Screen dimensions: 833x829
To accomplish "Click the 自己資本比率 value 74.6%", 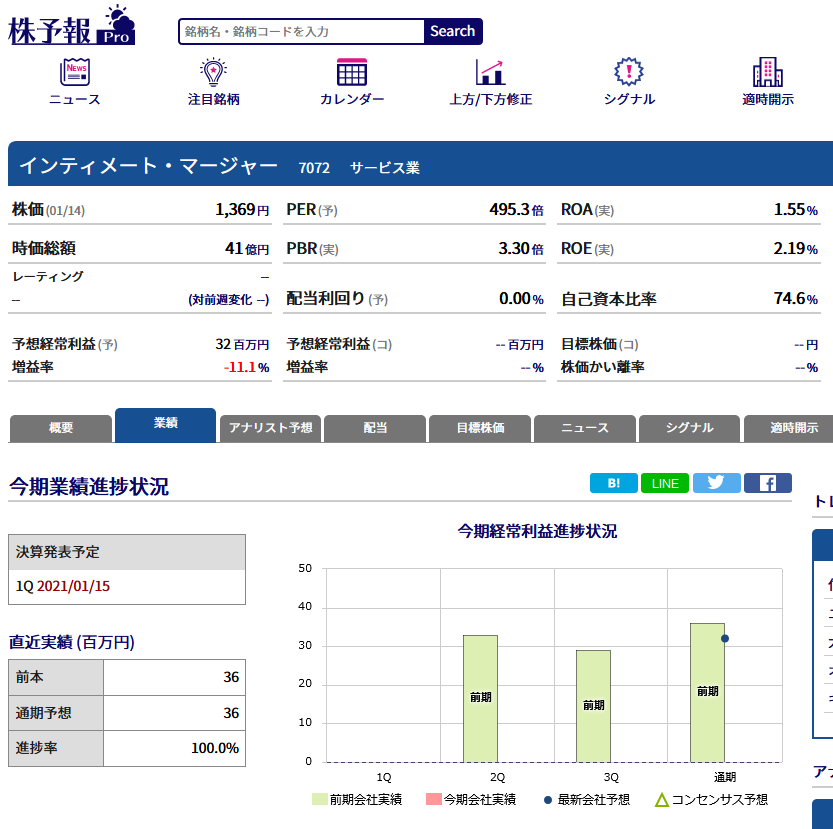I will pos(795,298).
